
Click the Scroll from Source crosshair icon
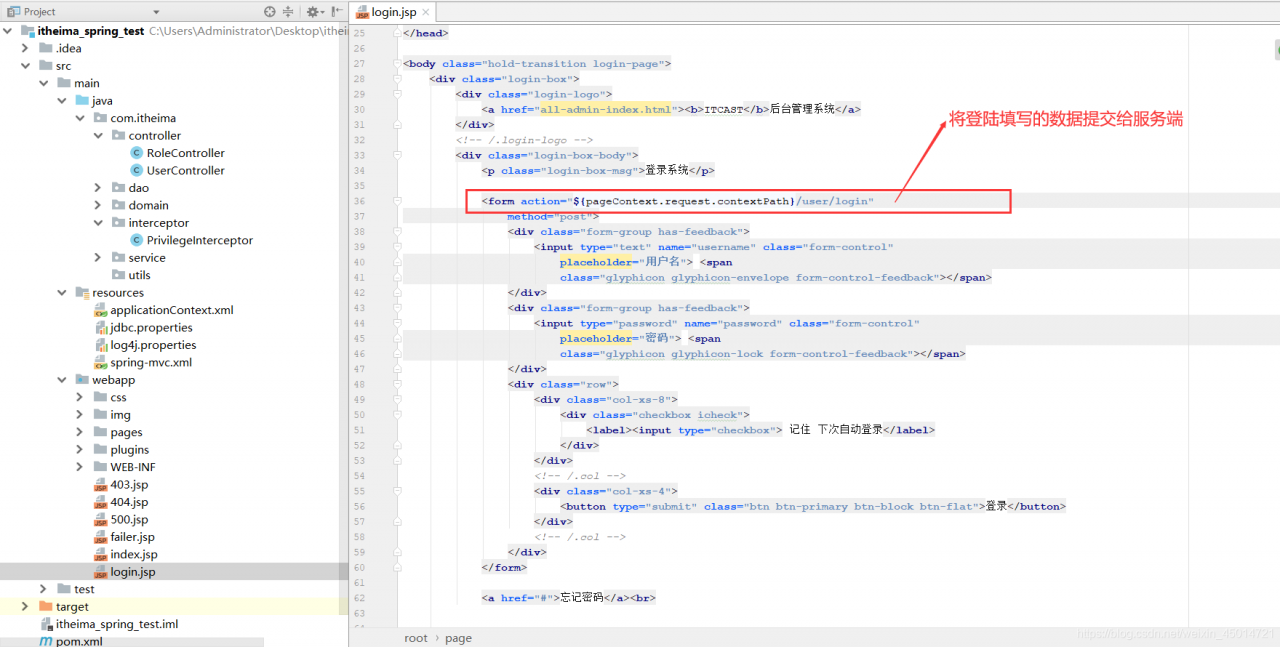pos(270,12)
